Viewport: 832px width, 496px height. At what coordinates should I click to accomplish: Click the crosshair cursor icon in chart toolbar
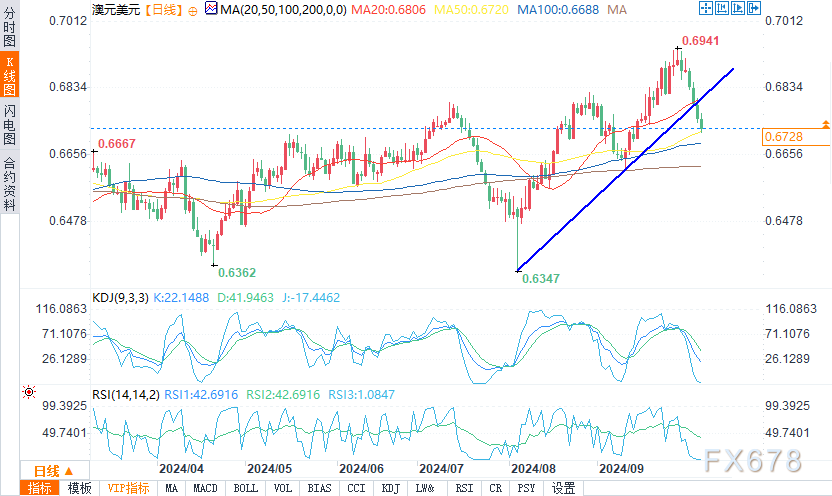[x=706, y=8]
